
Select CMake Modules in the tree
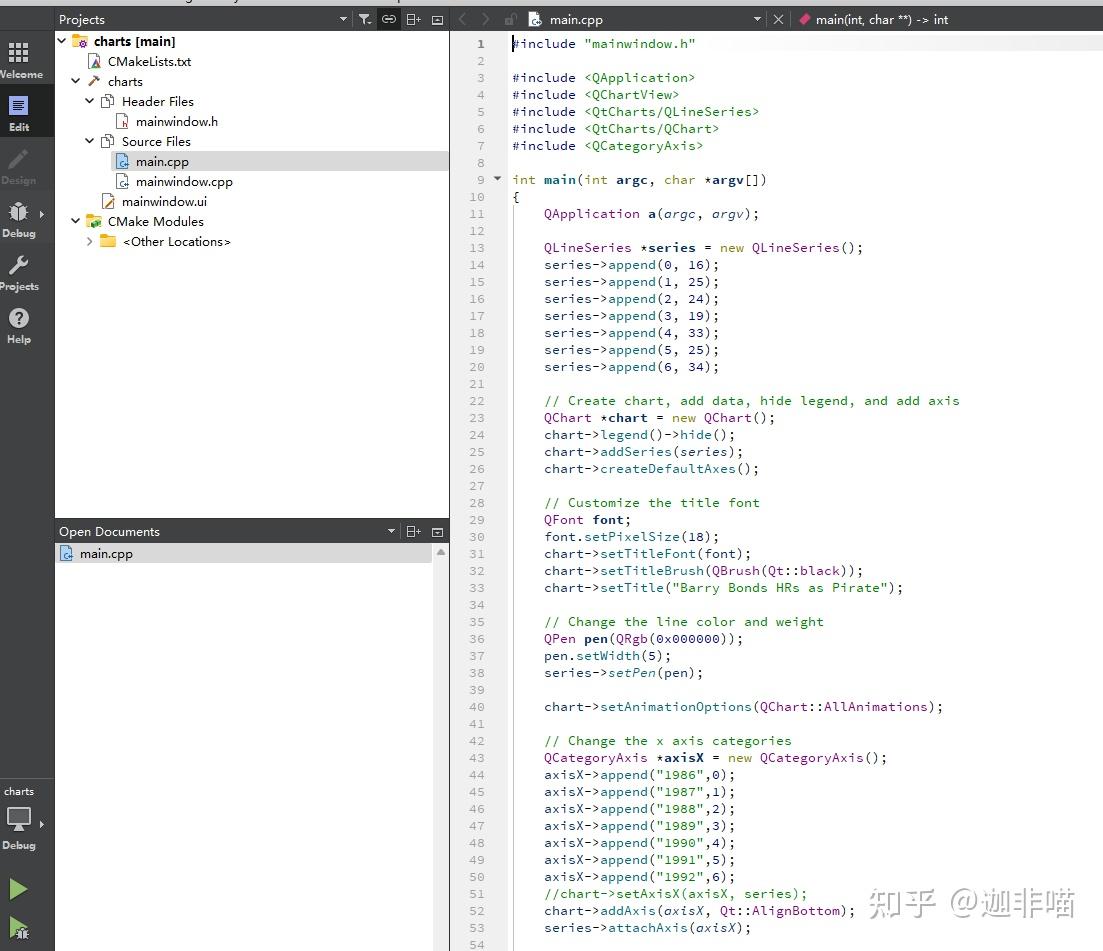tap(155, 222)
